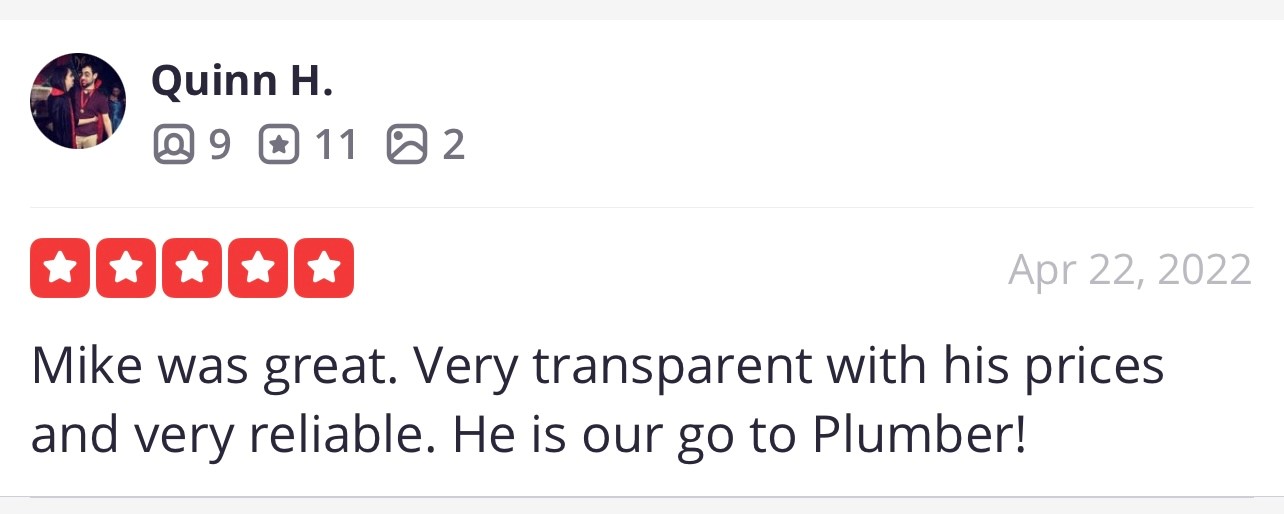Open Quinn H.'s profile photo
The image size is (1284, 514).
(x=78, y=101)
